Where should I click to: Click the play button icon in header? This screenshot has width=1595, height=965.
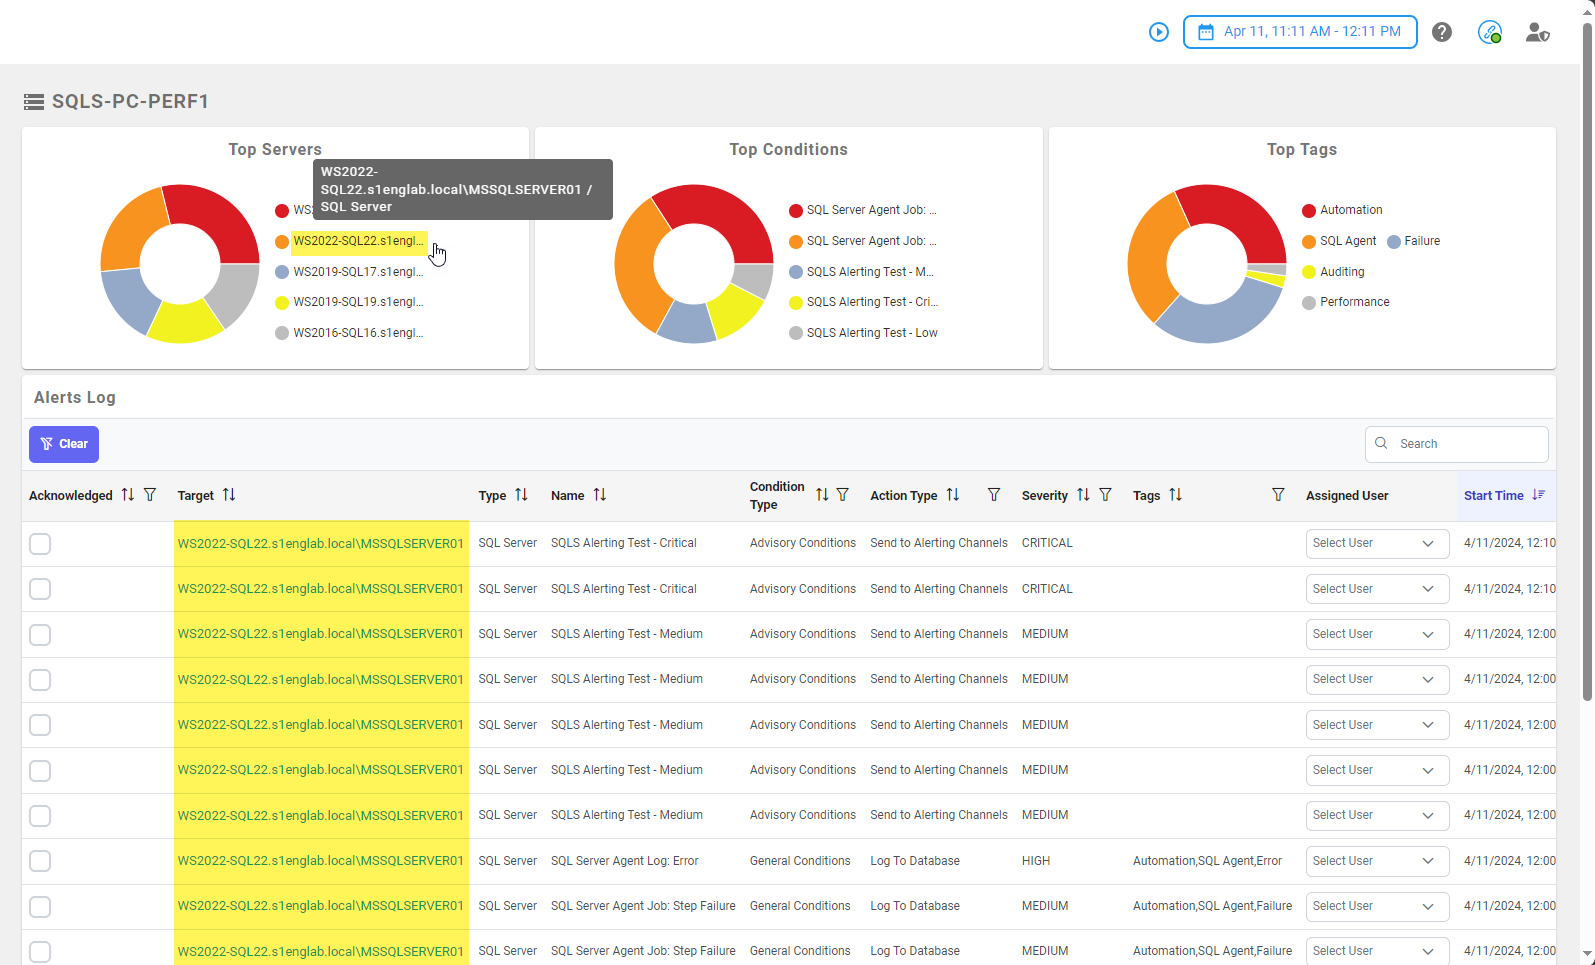coord(1158,32)
